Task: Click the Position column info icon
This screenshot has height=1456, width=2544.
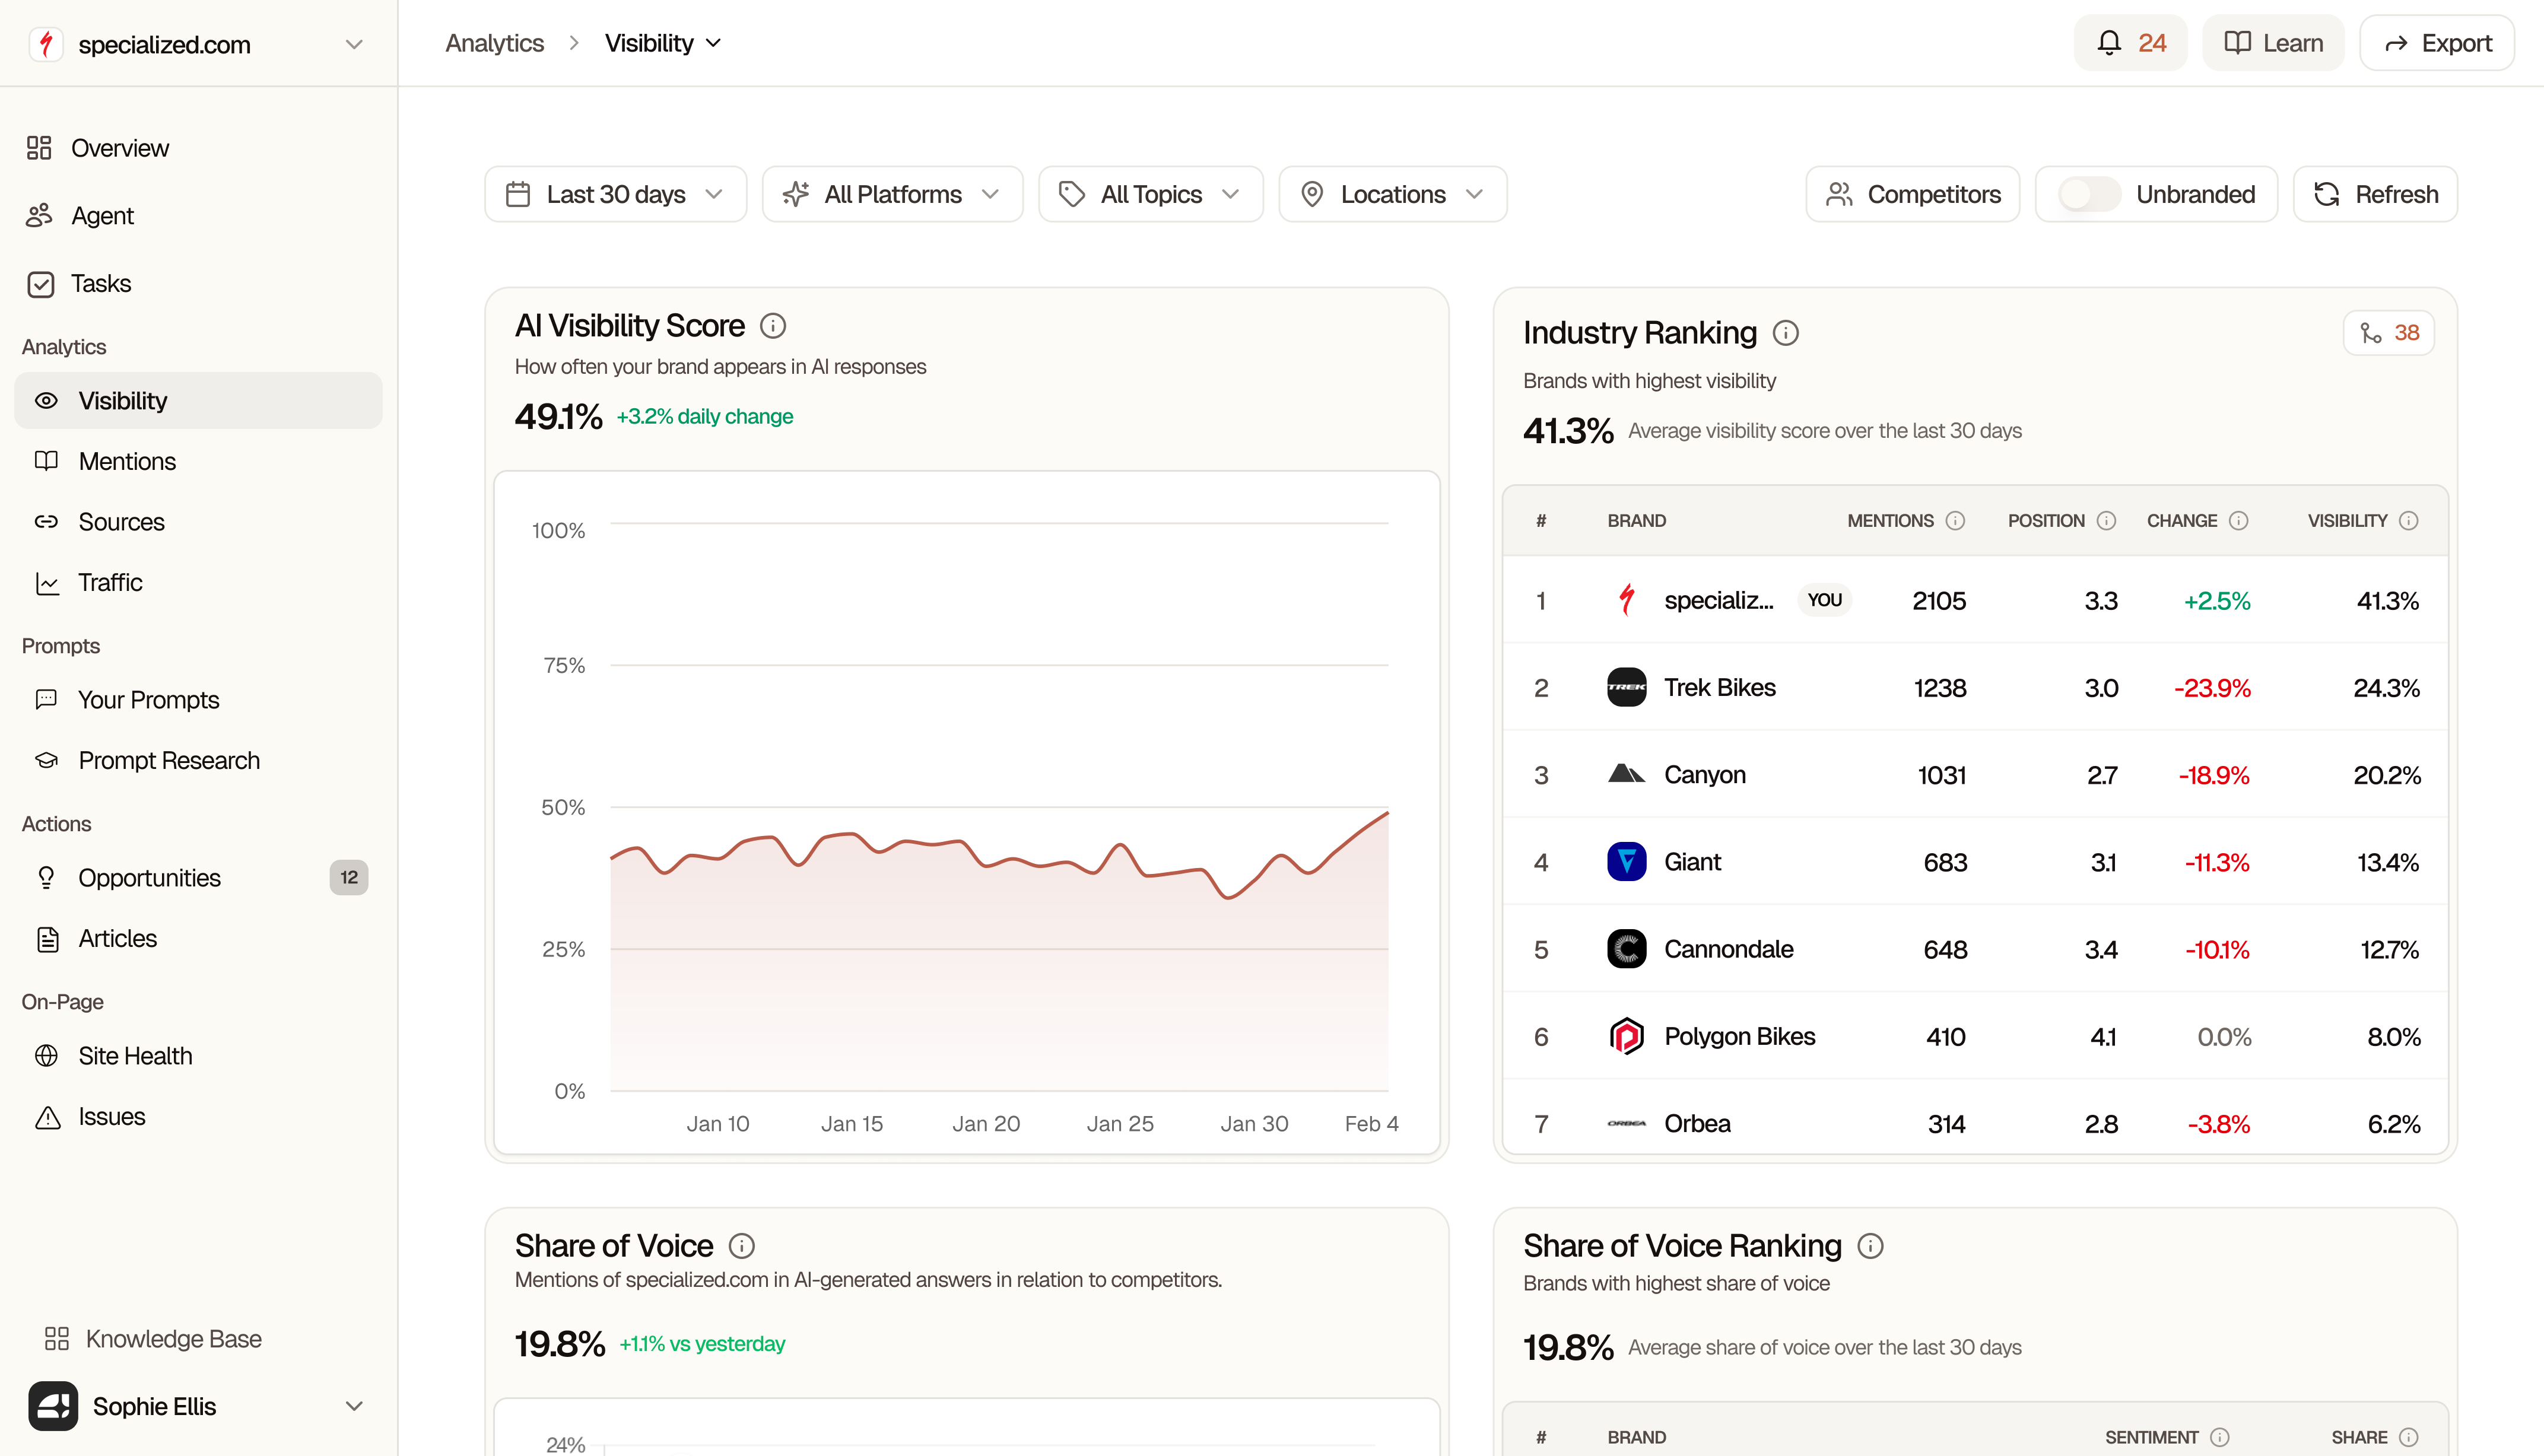Action: point(2107,521)
